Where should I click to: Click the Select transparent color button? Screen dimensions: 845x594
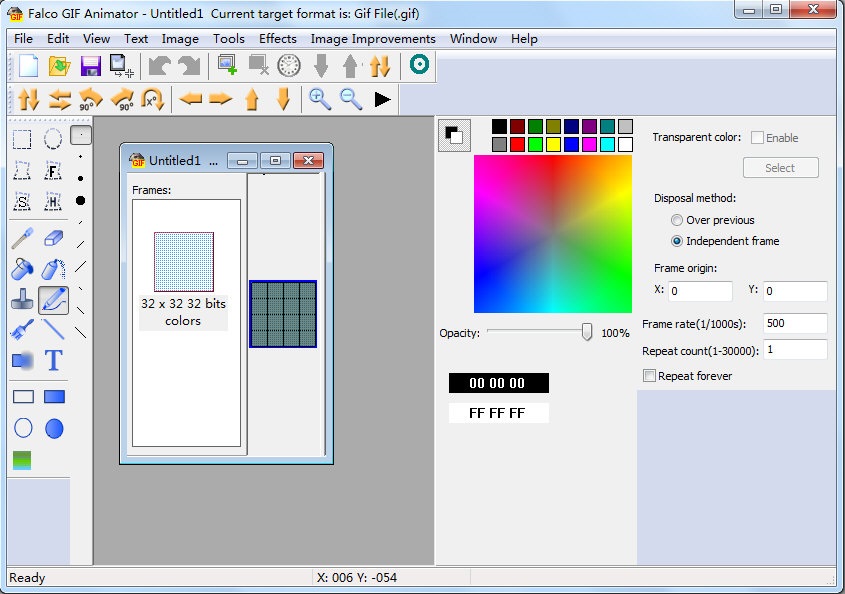point(780,168)
